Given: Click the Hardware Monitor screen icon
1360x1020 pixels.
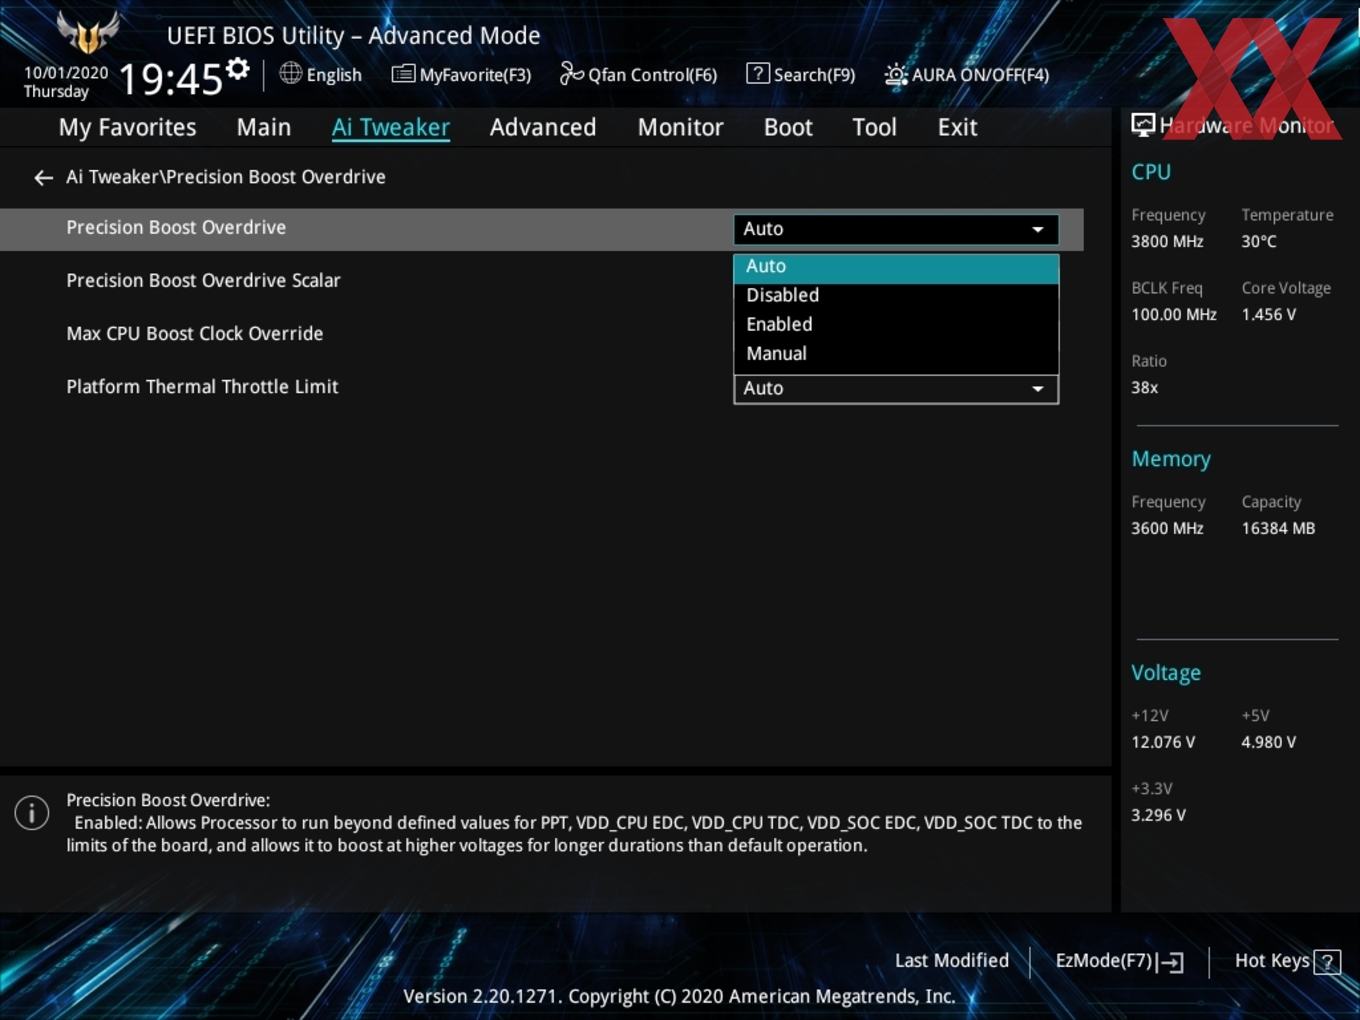Looking at the screenshot, I should coord(1143,125).
